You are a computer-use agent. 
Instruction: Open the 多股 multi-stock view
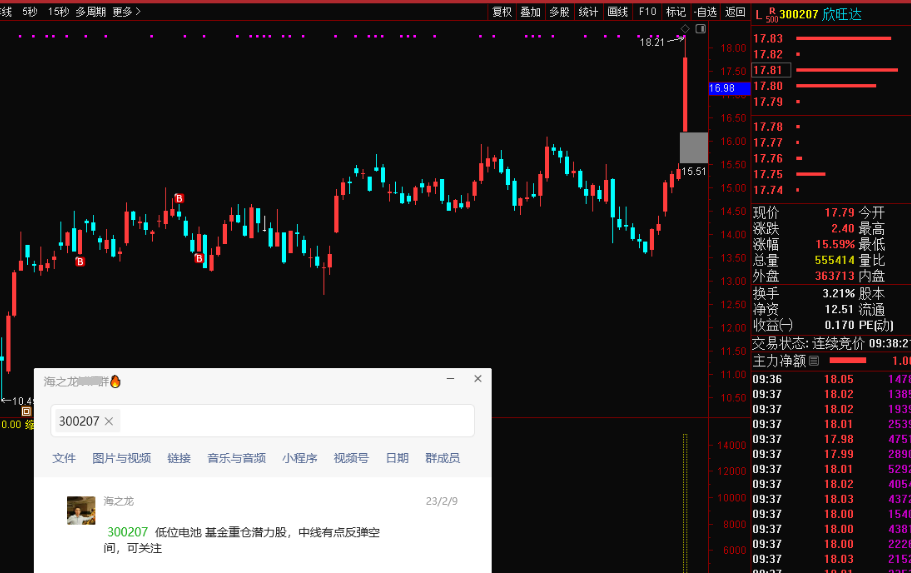pos(559,12)
